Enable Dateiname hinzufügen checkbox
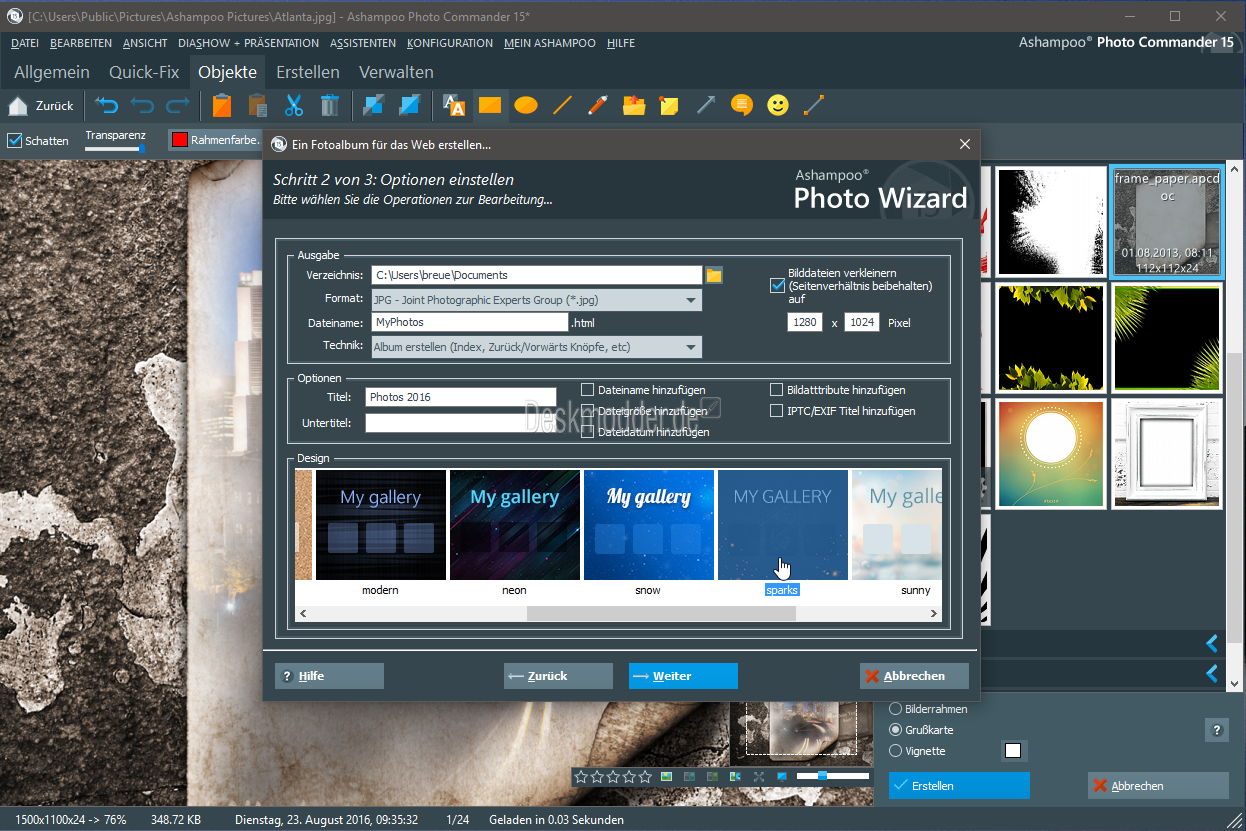Image resolution: width=1246 pixels, height=831 pixels. [x=588, y=390]
